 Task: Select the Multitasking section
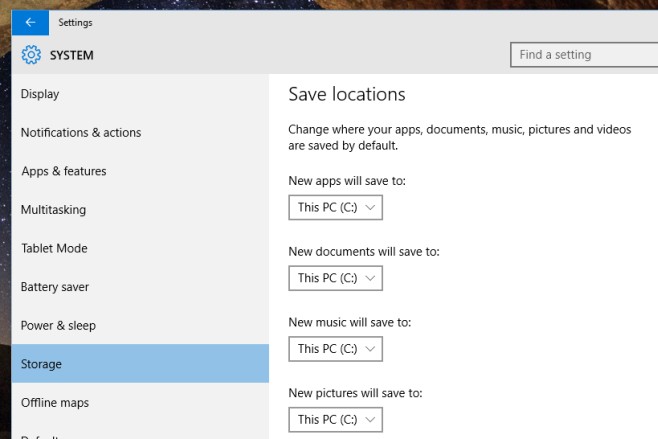(140, 210)
